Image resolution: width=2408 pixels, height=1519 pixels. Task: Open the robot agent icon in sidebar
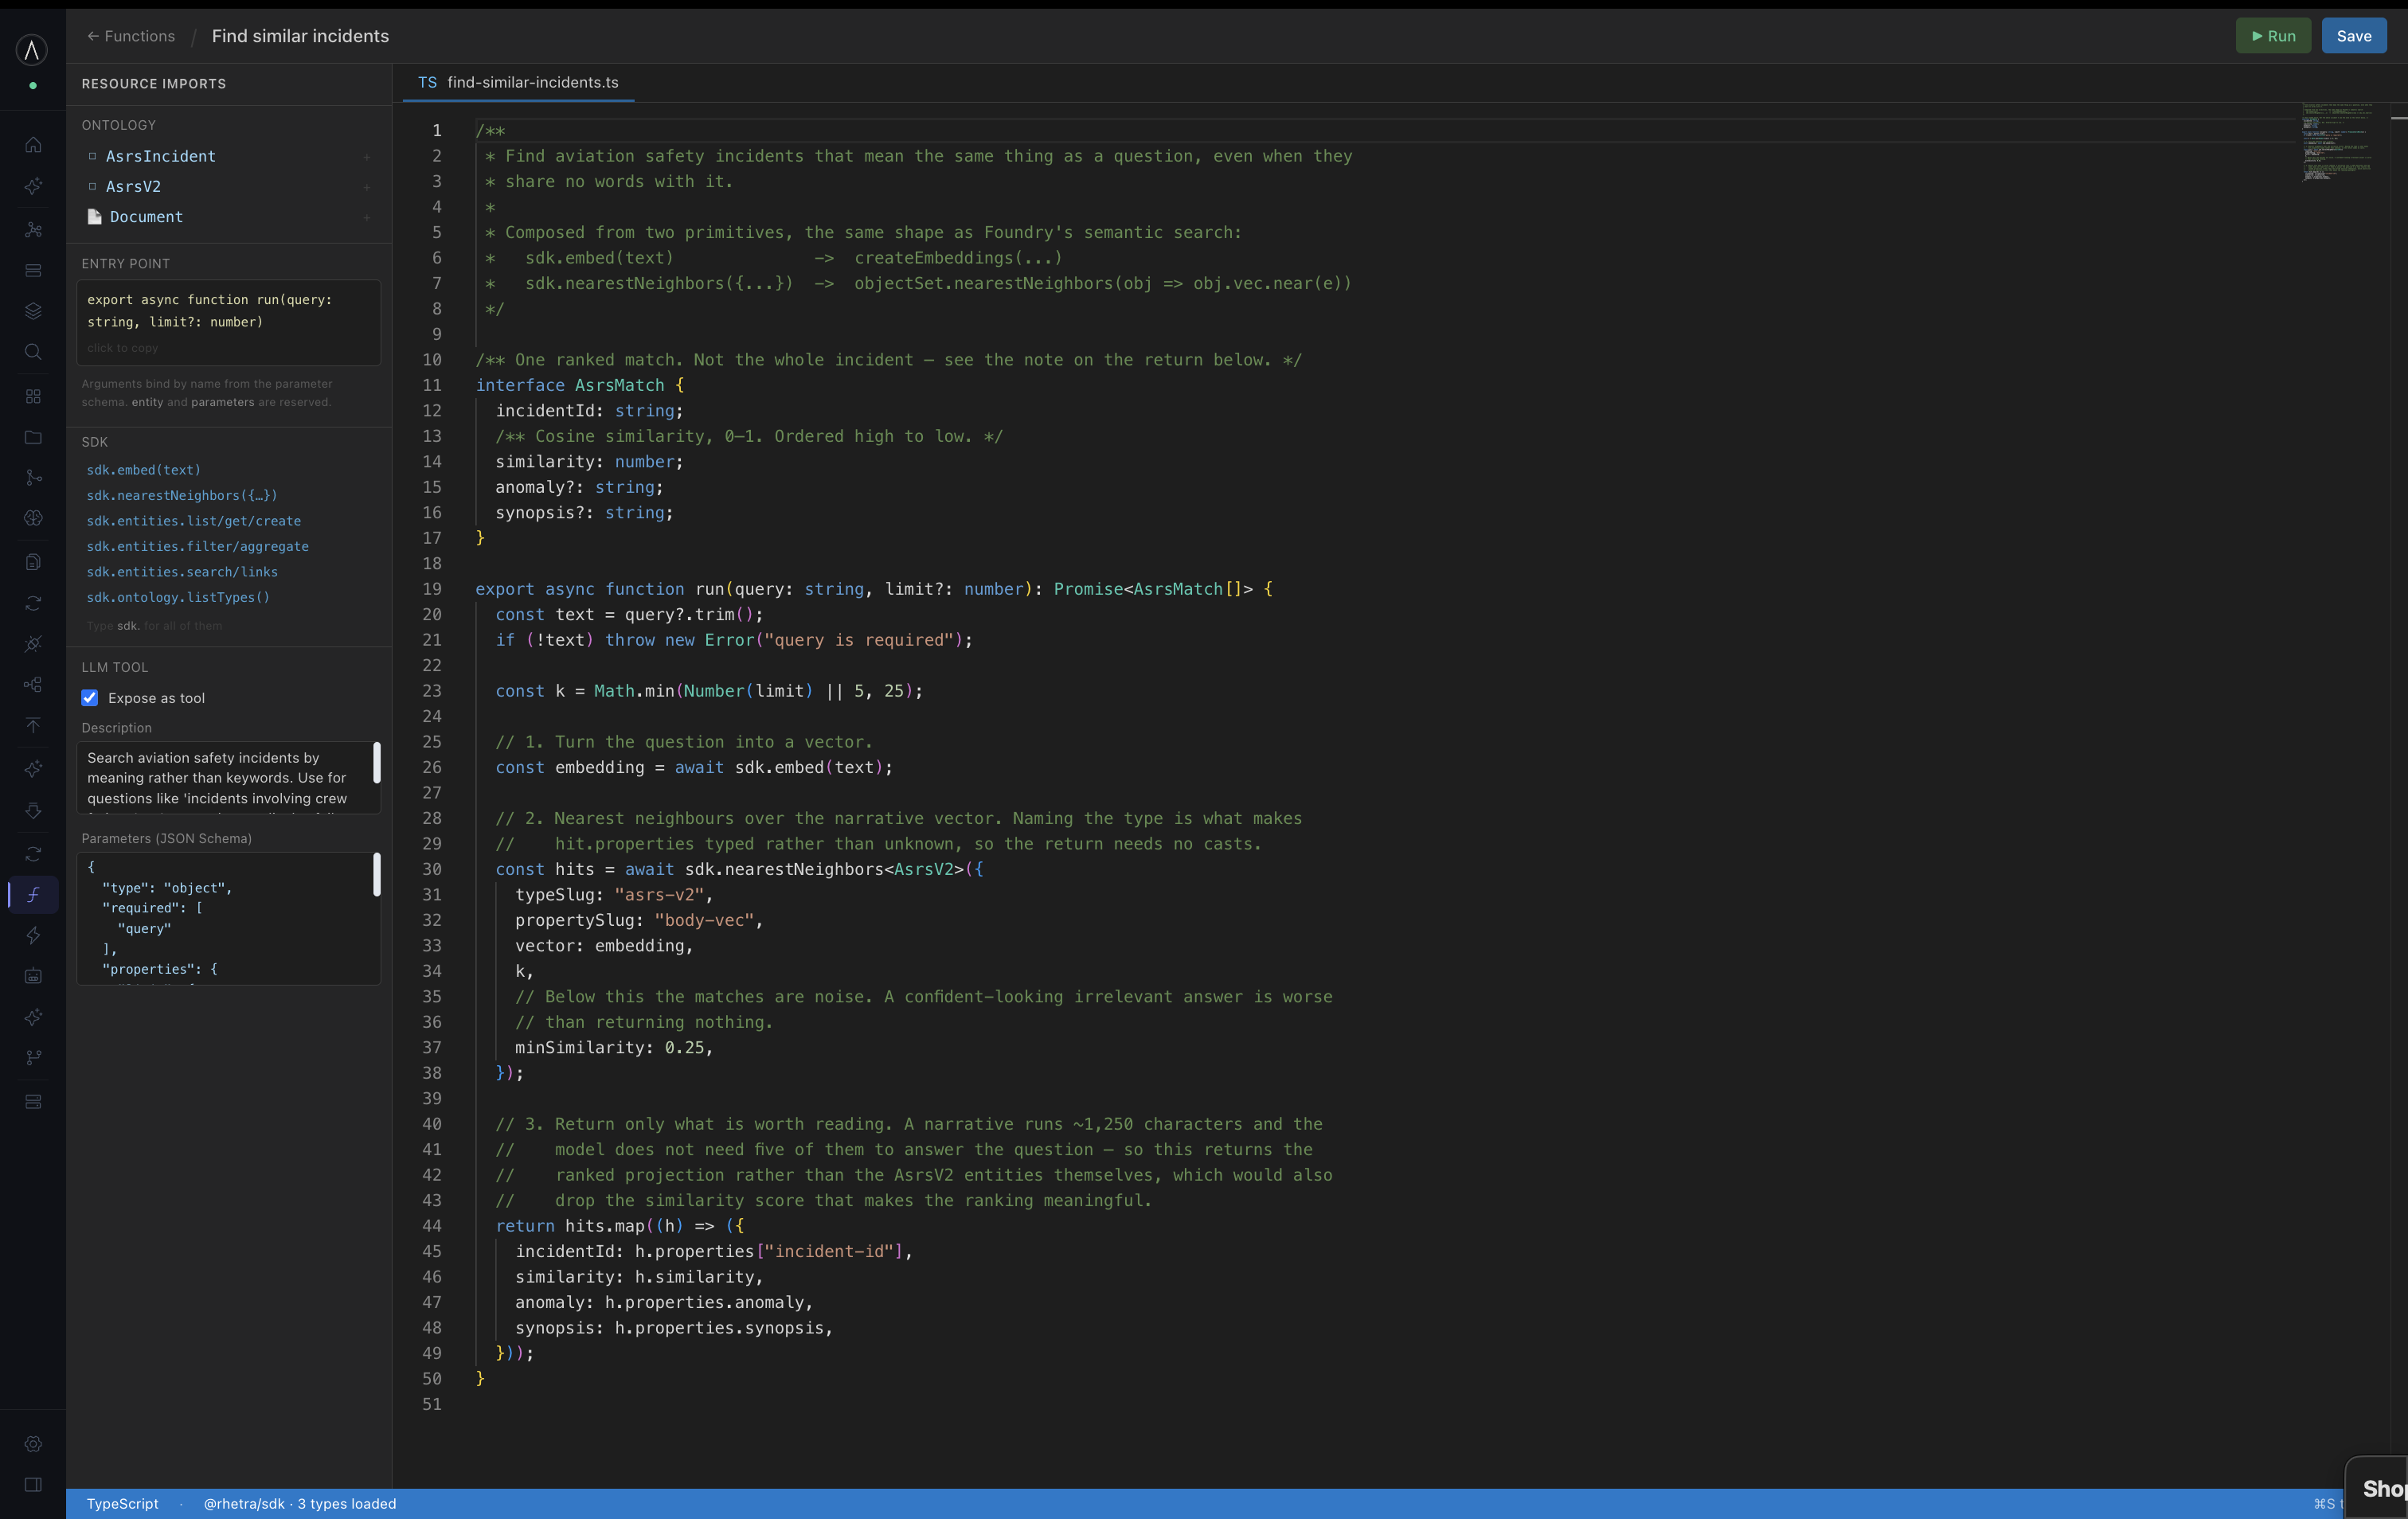click(x=33, y=976)
